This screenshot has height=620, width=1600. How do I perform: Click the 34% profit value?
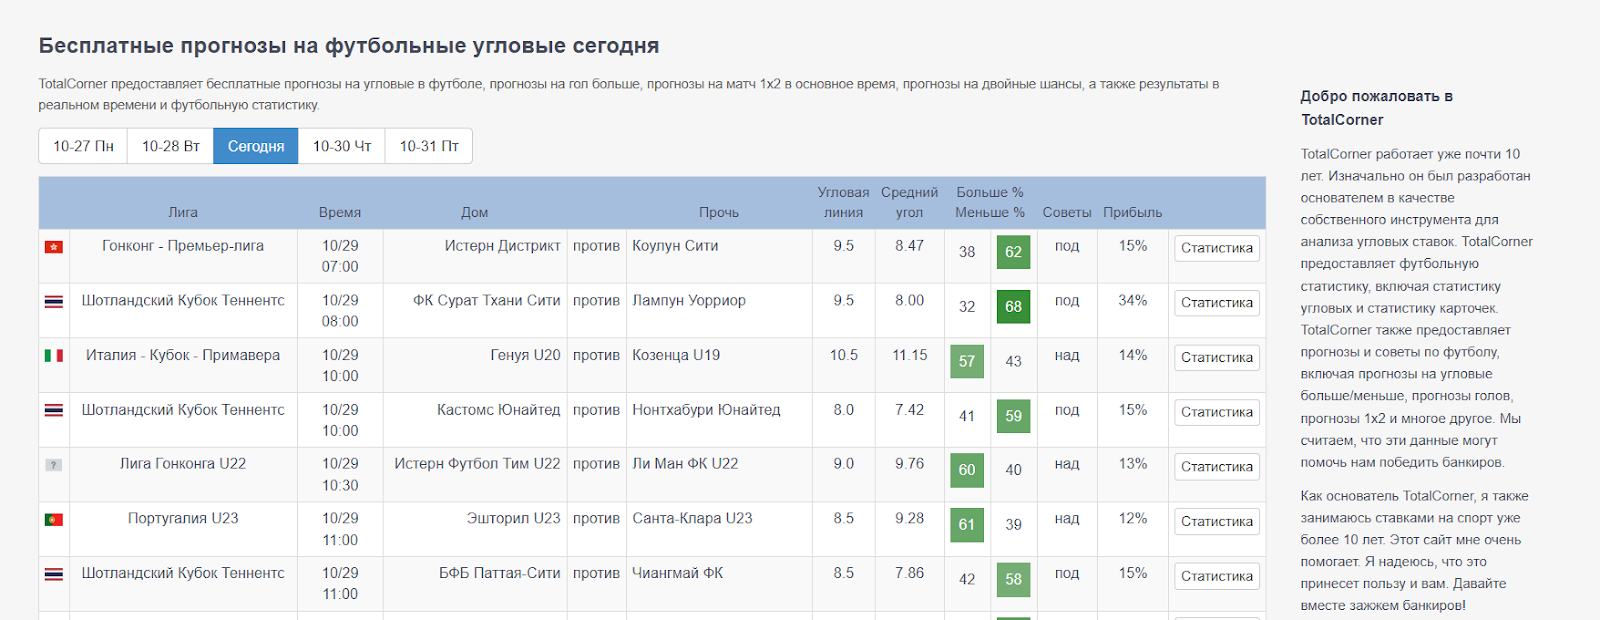coord(1133,300)
